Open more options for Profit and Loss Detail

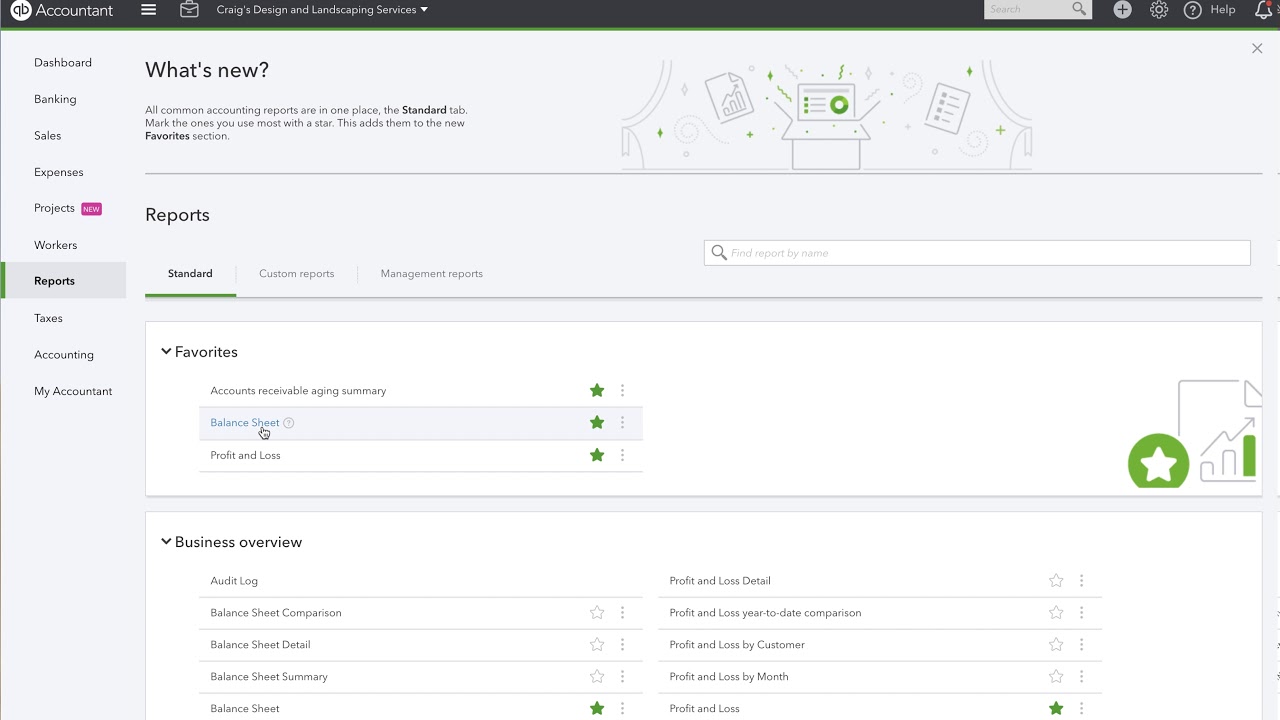pyautogui.click(x=1081, y=581)
